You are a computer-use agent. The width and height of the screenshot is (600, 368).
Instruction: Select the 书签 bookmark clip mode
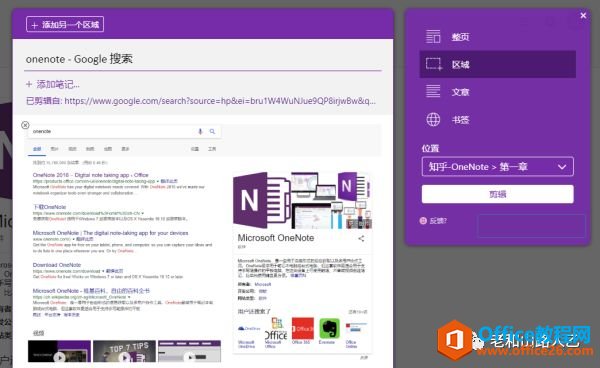click(497, 120)
